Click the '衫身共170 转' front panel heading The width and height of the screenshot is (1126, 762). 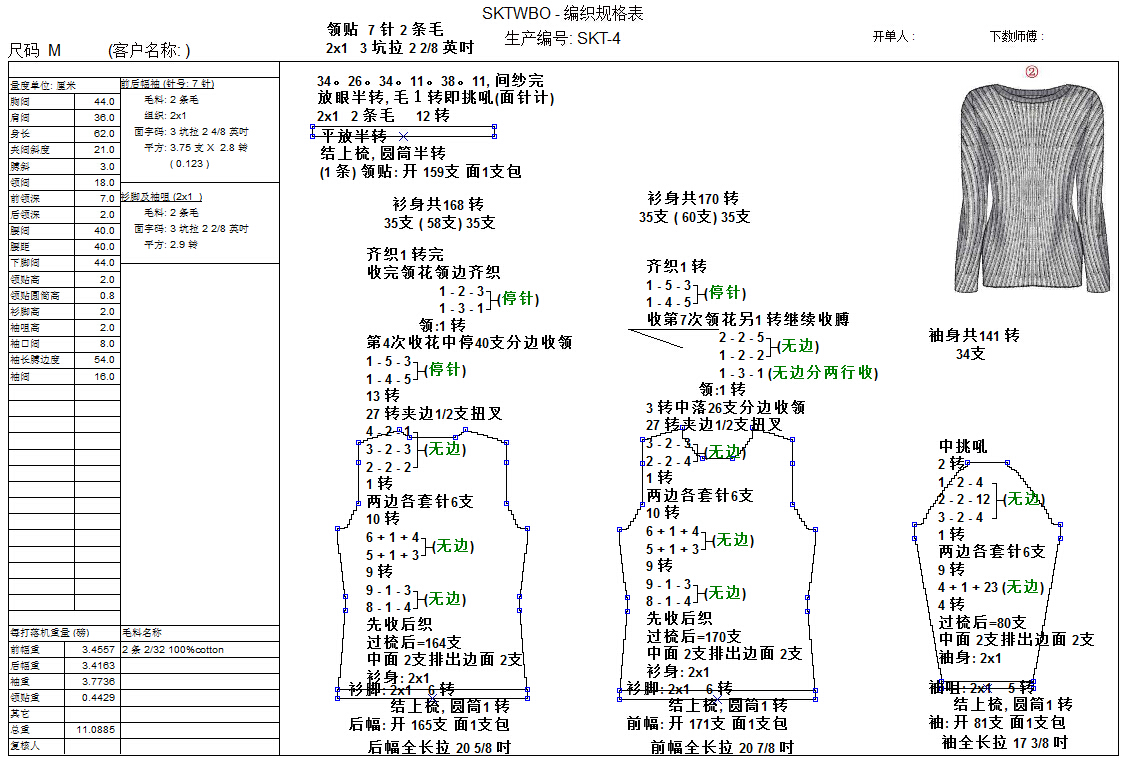click(693, 198)
